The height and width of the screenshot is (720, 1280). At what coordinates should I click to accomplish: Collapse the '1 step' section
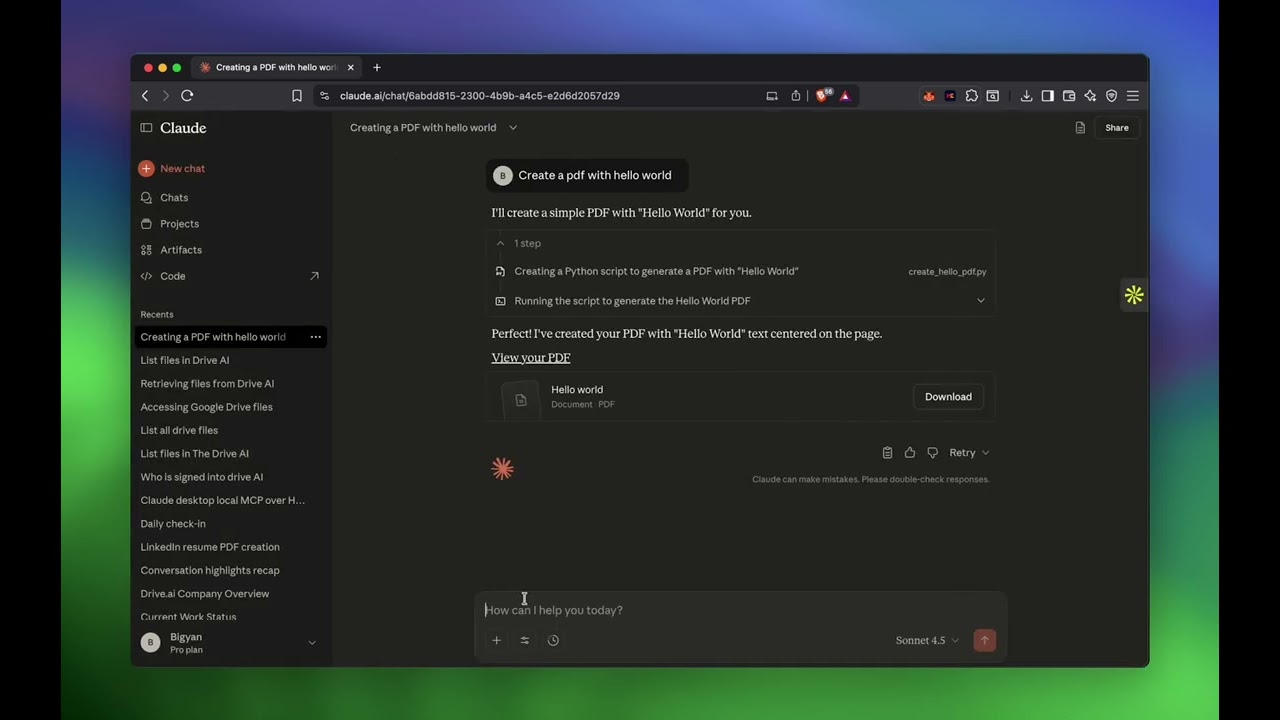tap(519, 243)
